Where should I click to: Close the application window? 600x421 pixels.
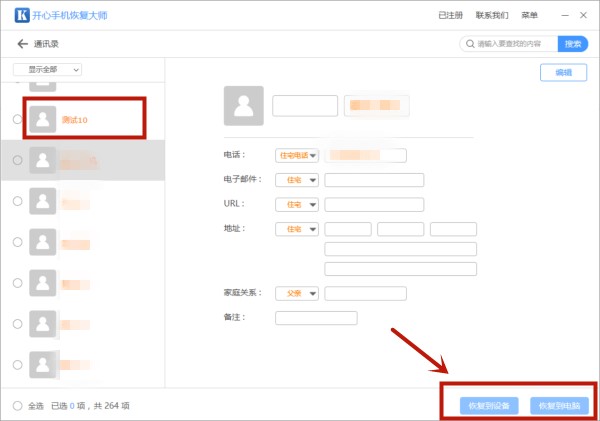click(583, 15)
